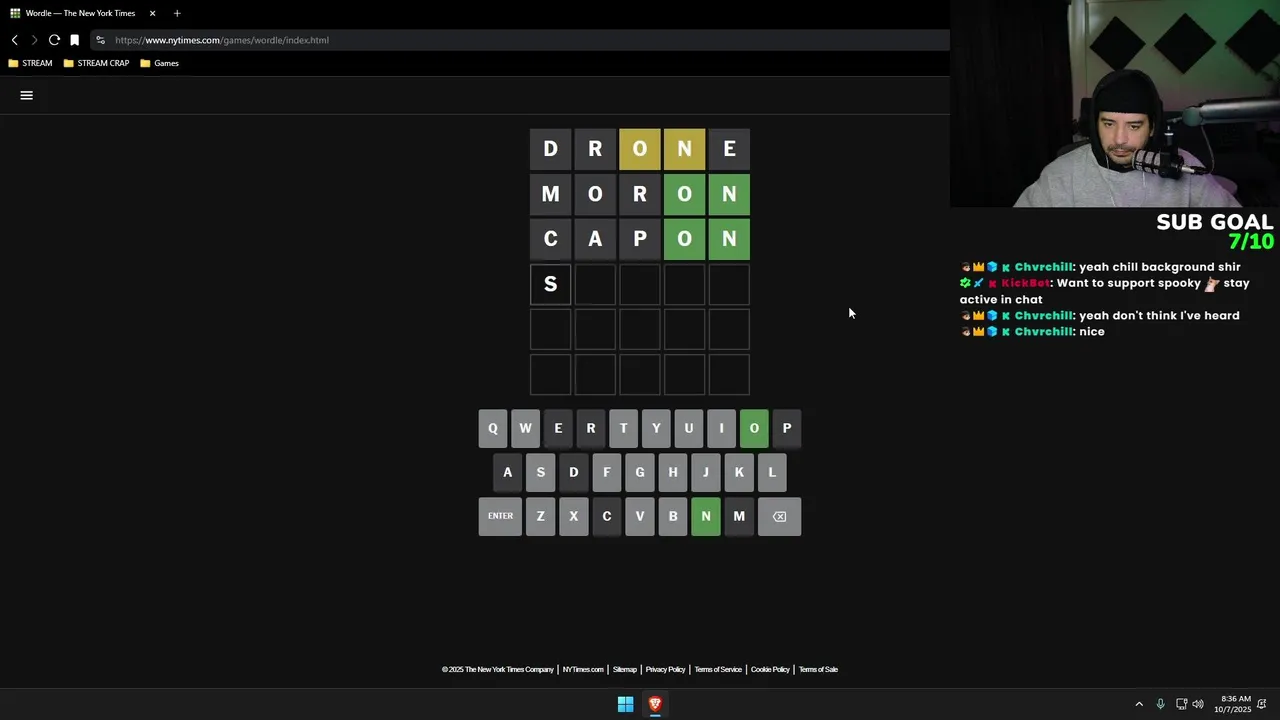Tap the U key on the Wordle keyboard

pos(688,428)
